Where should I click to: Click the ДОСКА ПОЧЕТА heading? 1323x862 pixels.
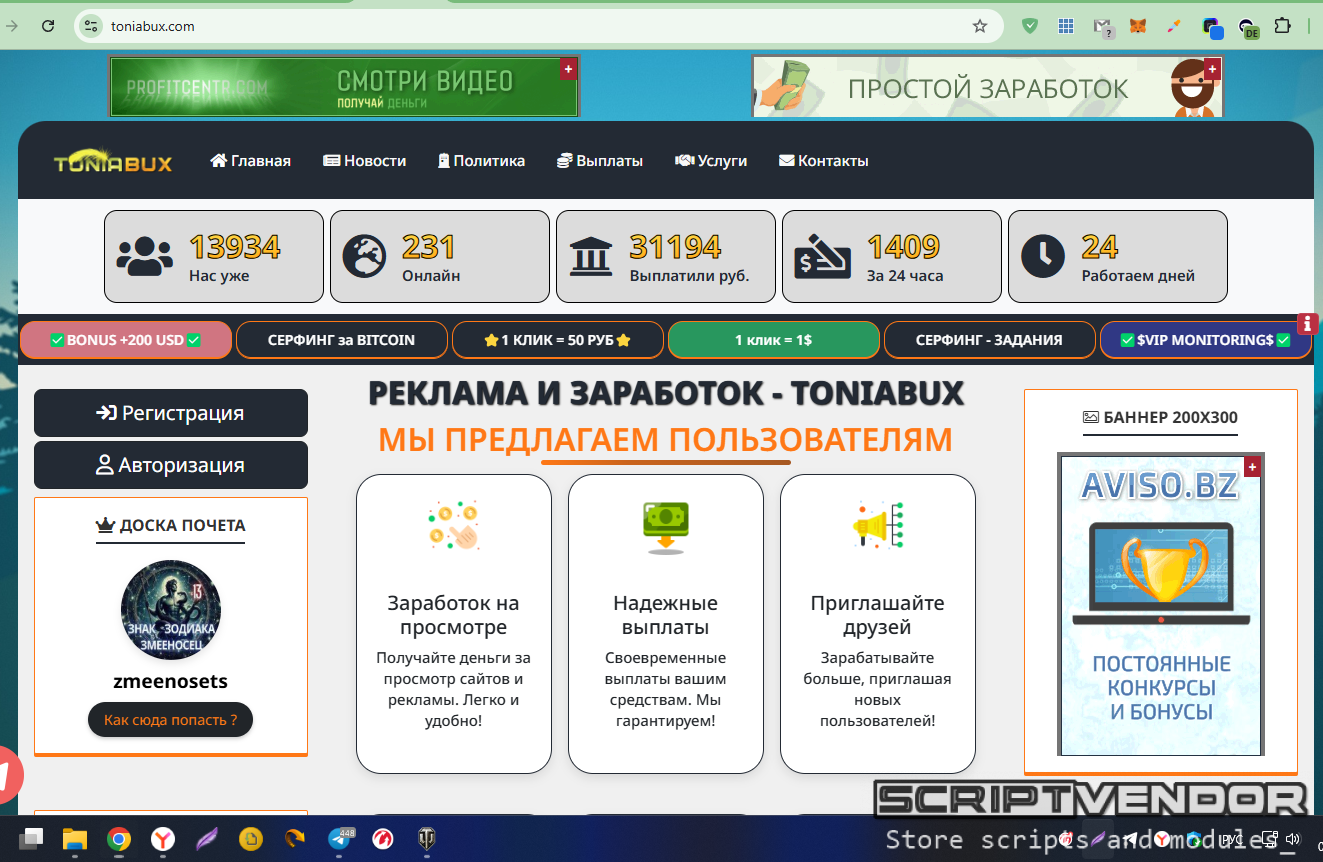click(171, 525)
